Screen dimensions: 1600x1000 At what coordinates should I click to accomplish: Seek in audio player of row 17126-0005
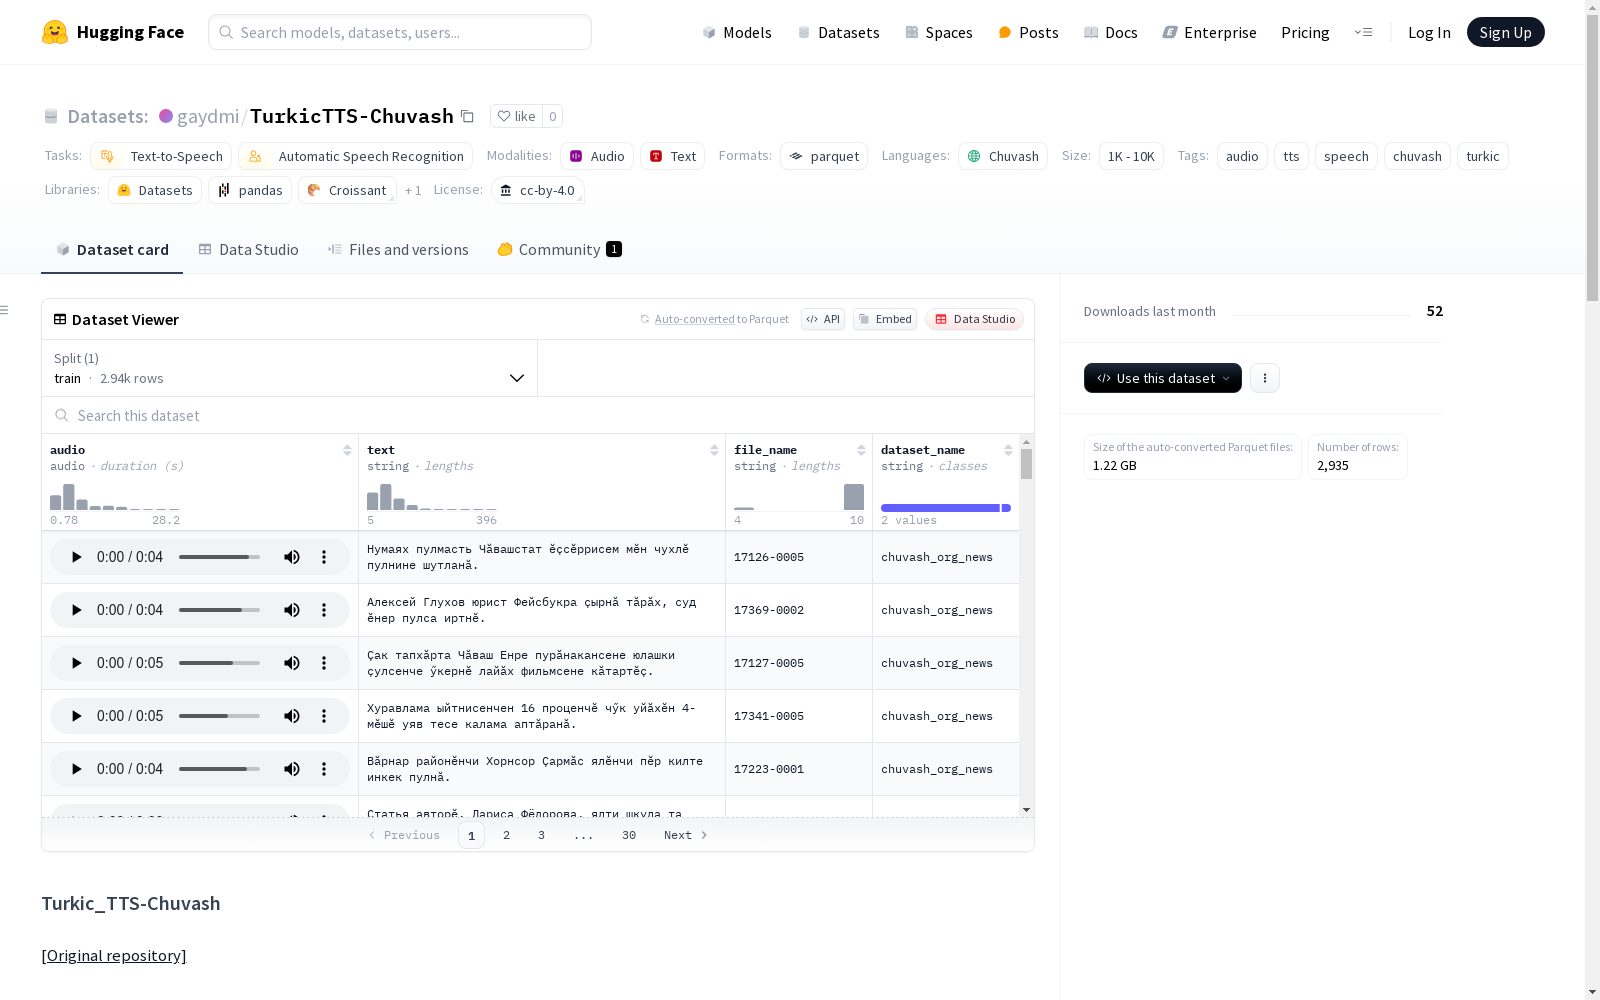point(219,557)
